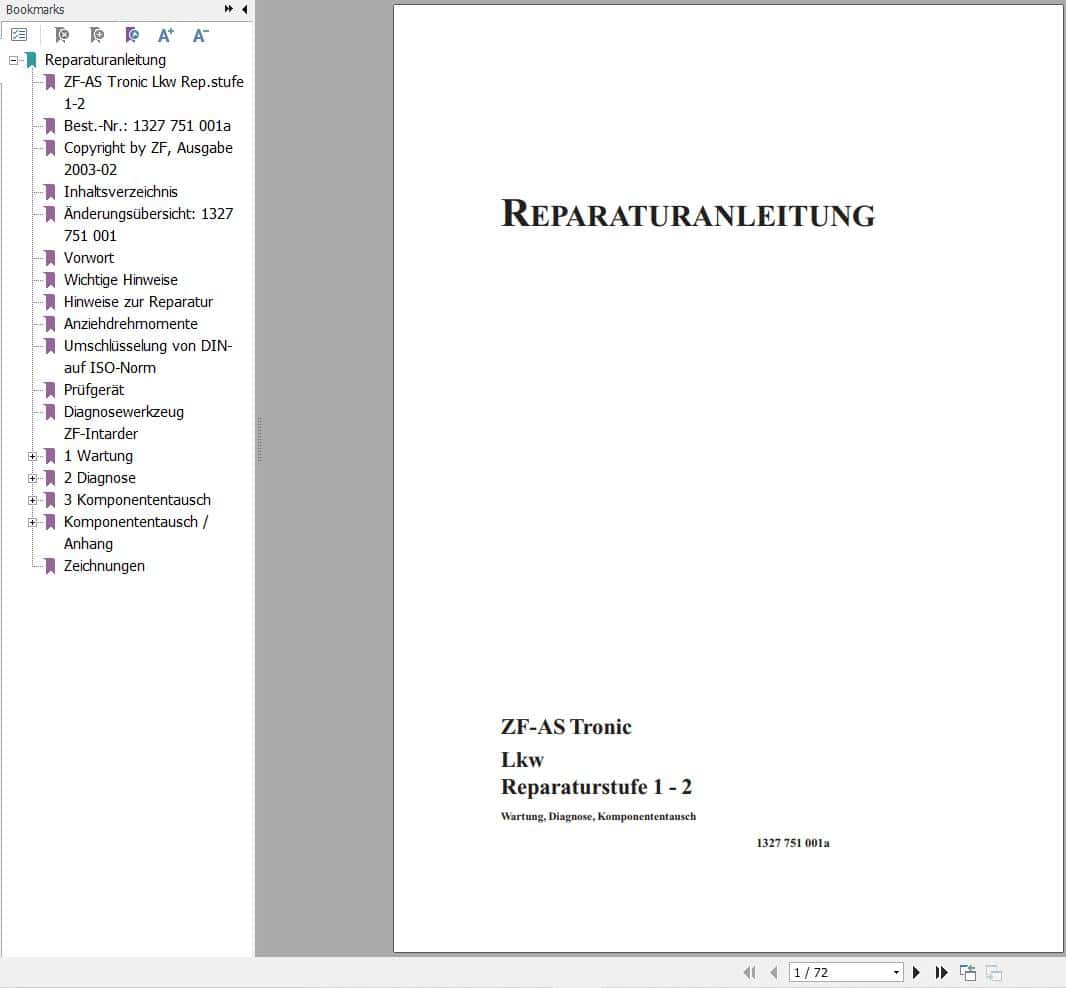Open Diagnosewerkzeug ZF-Intarder bookmark
Viewport: 1066px width, 988px height.
[124, 422]
